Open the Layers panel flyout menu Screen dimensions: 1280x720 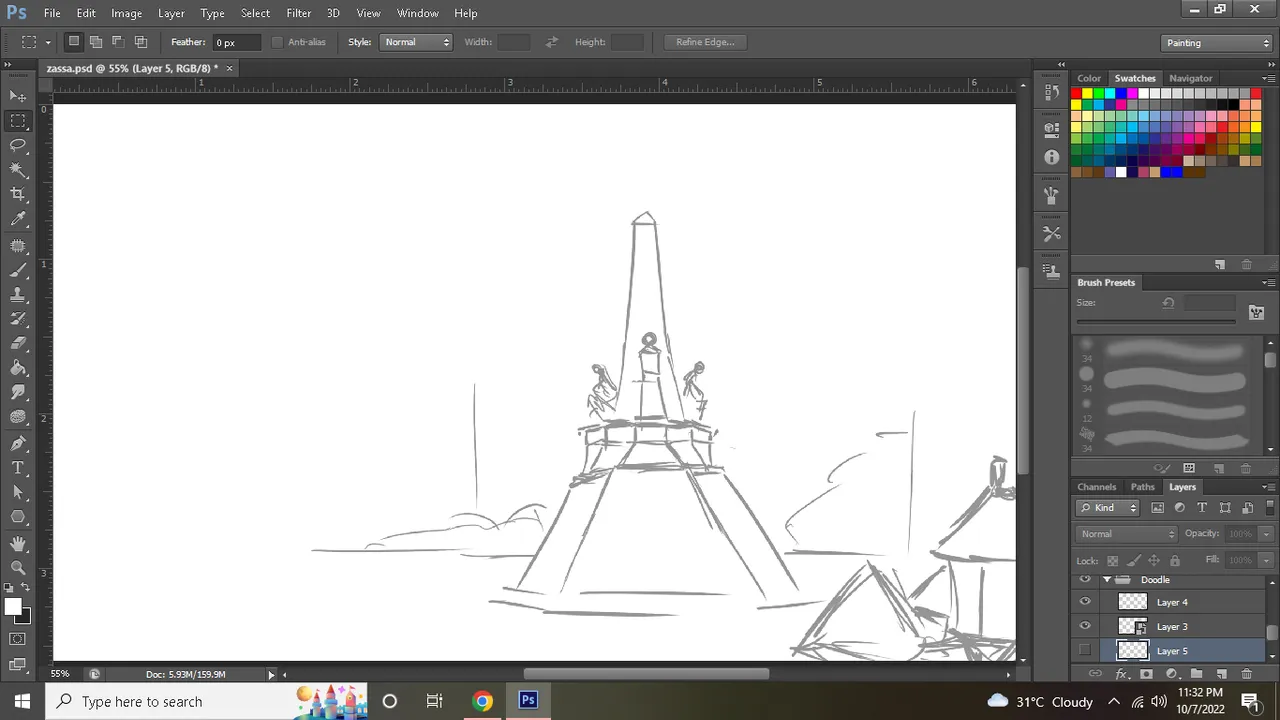tap(1267, 487)
